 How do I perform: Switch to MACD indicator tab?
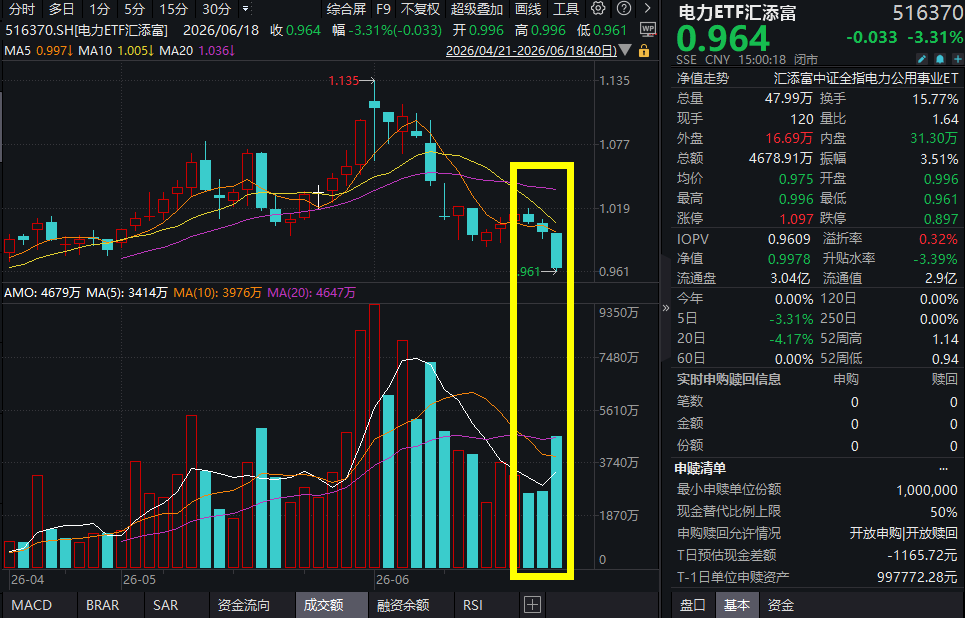point(31,605)
